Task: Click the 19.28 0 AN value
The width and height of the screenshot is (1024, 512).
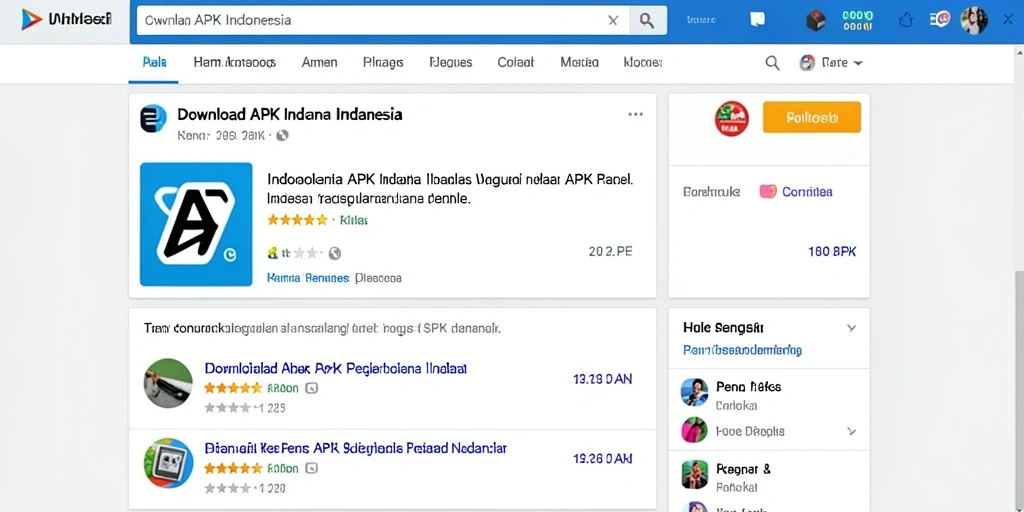Action: point(602,459)
